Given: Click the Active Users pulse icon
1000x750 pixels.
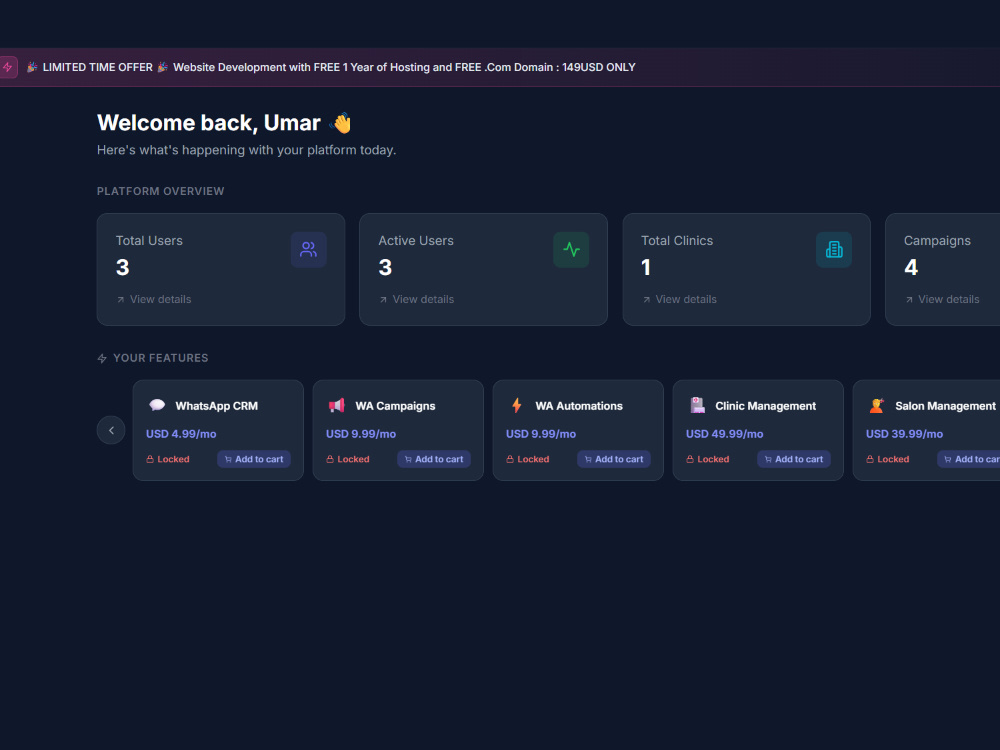Looking at the screenshot, I should (571, 249).
